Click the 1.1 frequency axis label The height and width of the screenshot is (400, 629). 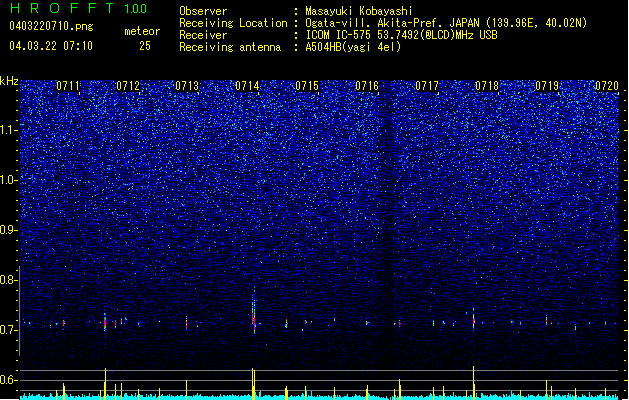point(8,130)
